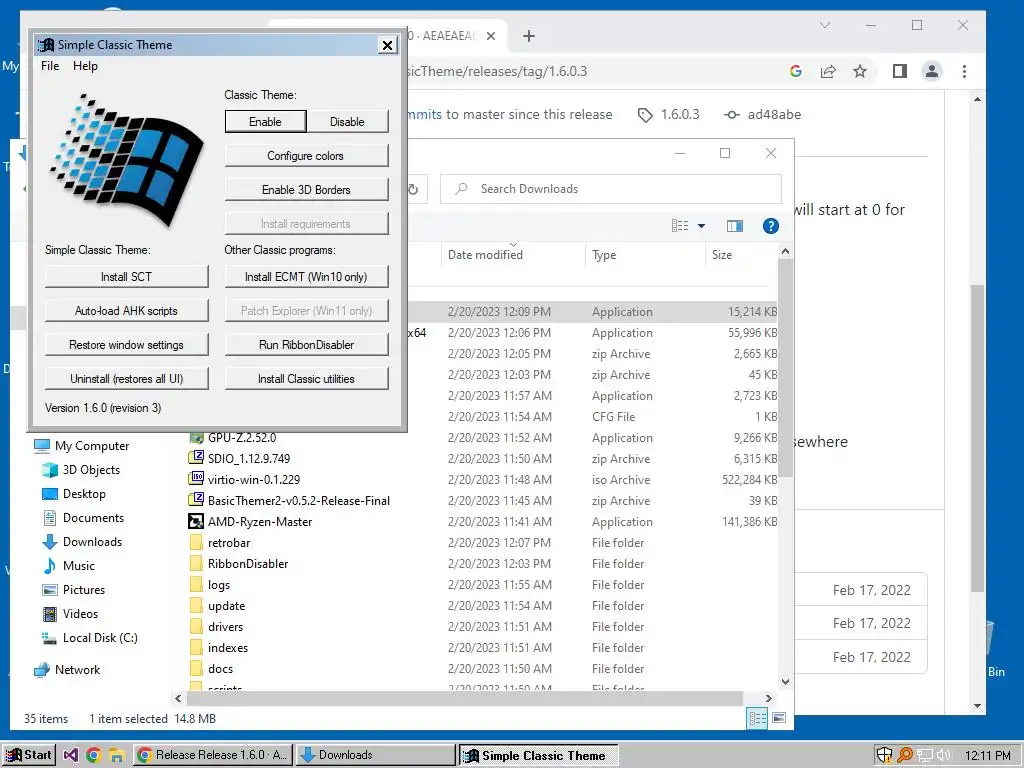This screenshot has height=768, width=1024.
Task: Launch Chrome from quick launch
Action: [x=93, y=755]
